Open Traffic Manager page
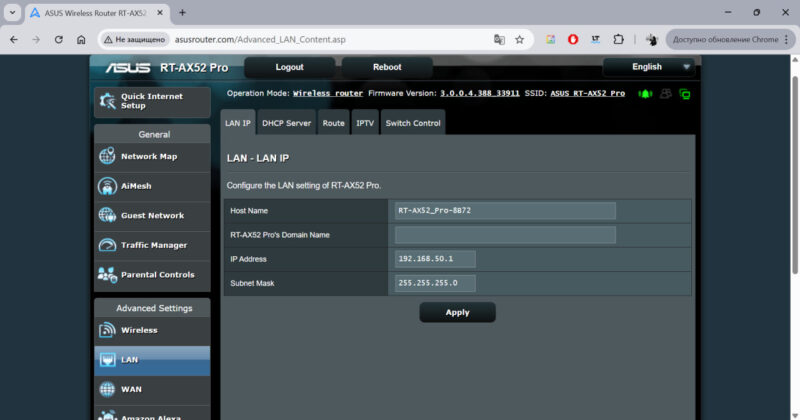 (x=152, y=245)
